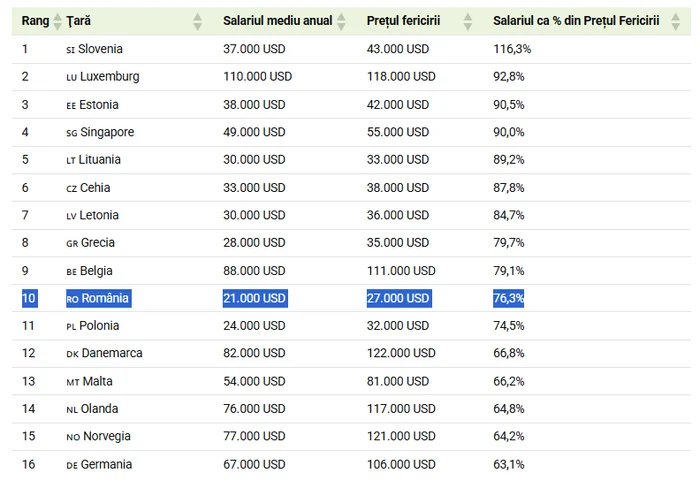Select the Singapore country cell
This screenshot has height=482, width=700.
pos(100,132)
